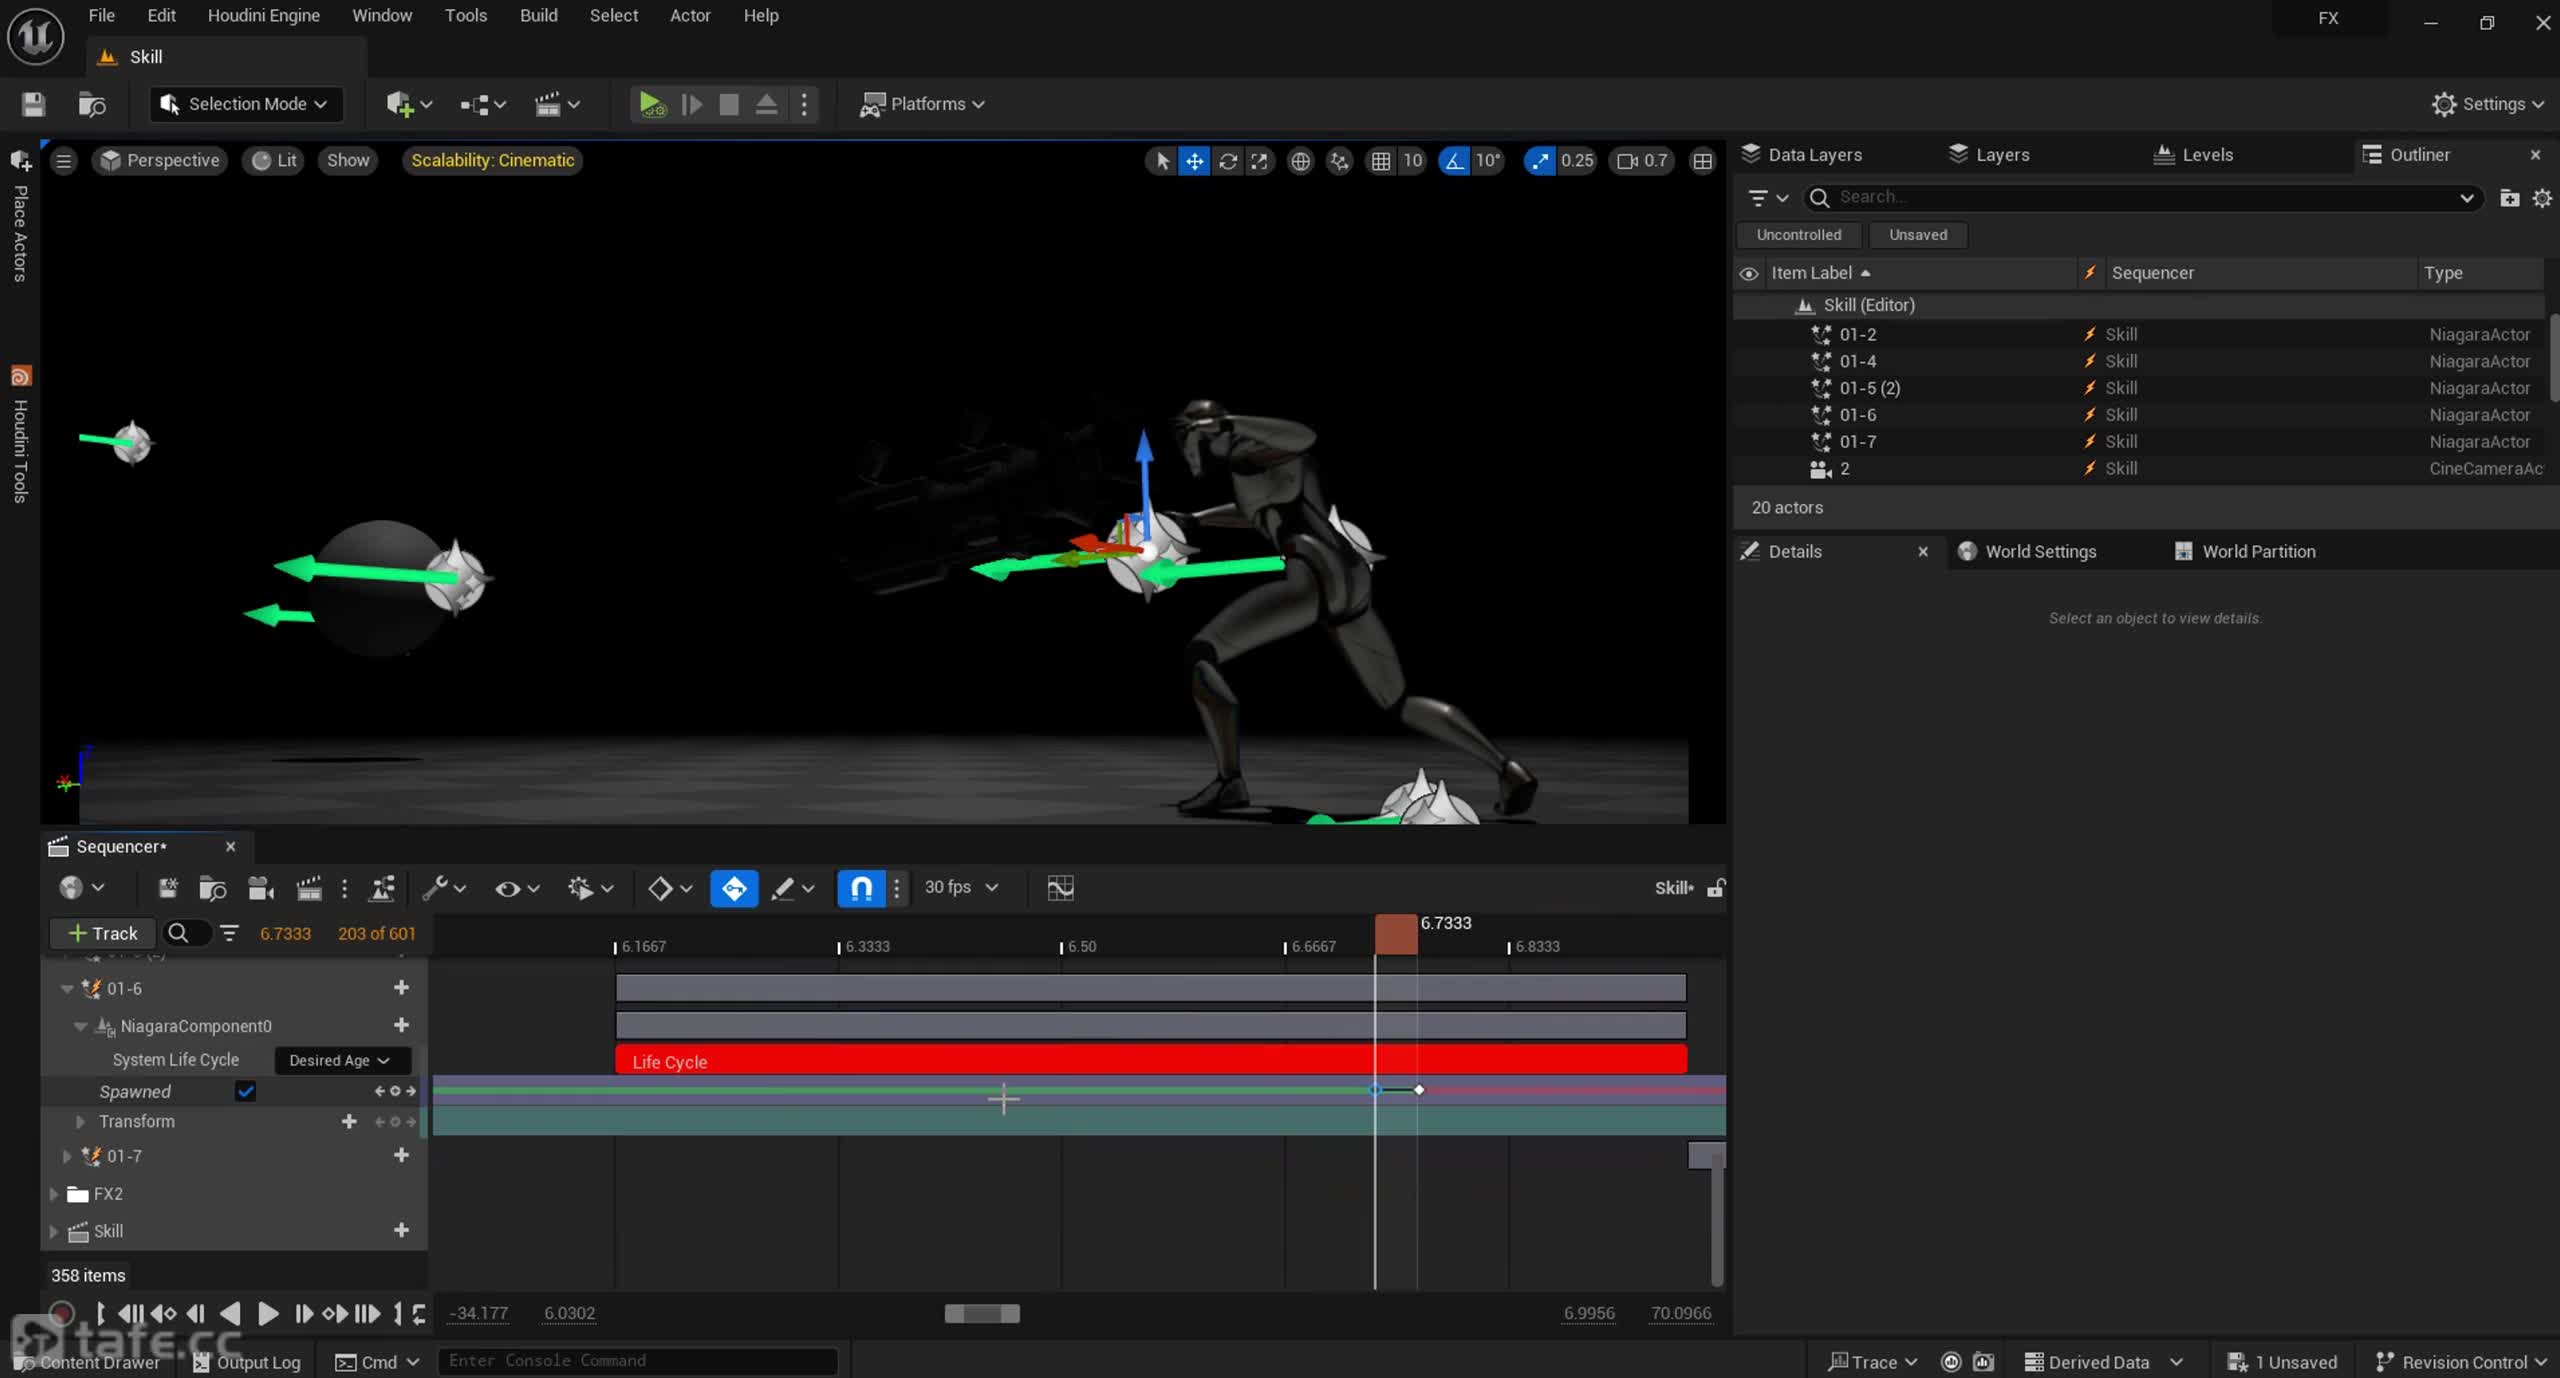The width and height of the screenshot is (2560, 1378).
Task: Activate the viewport Select mode arrow
Action: 1162,161
